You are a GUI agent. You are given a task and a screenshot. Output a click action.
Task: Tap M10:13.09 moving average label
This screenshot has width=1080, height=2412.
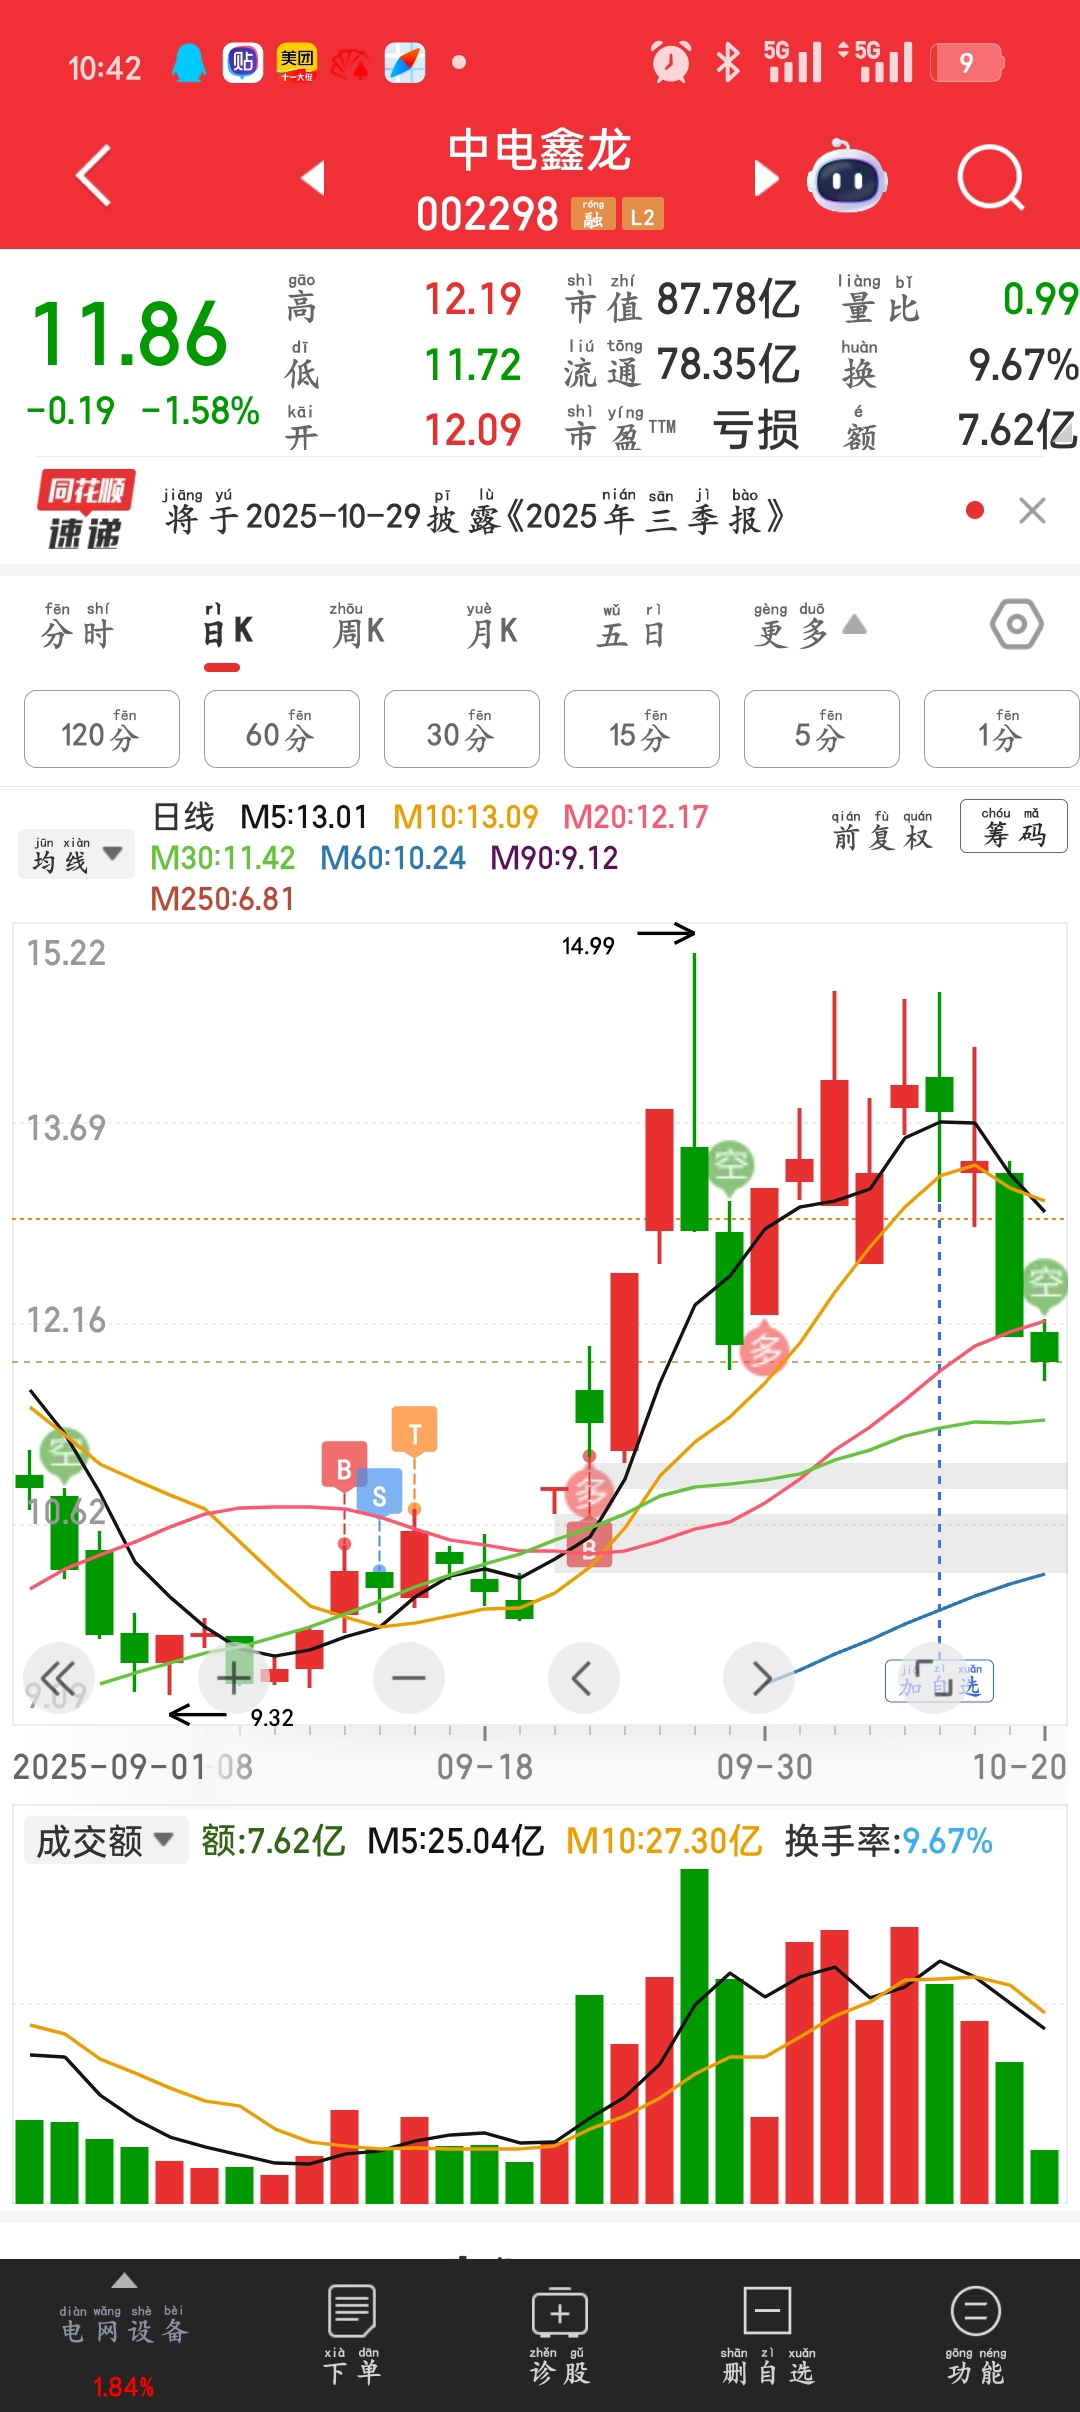[466, 817]
